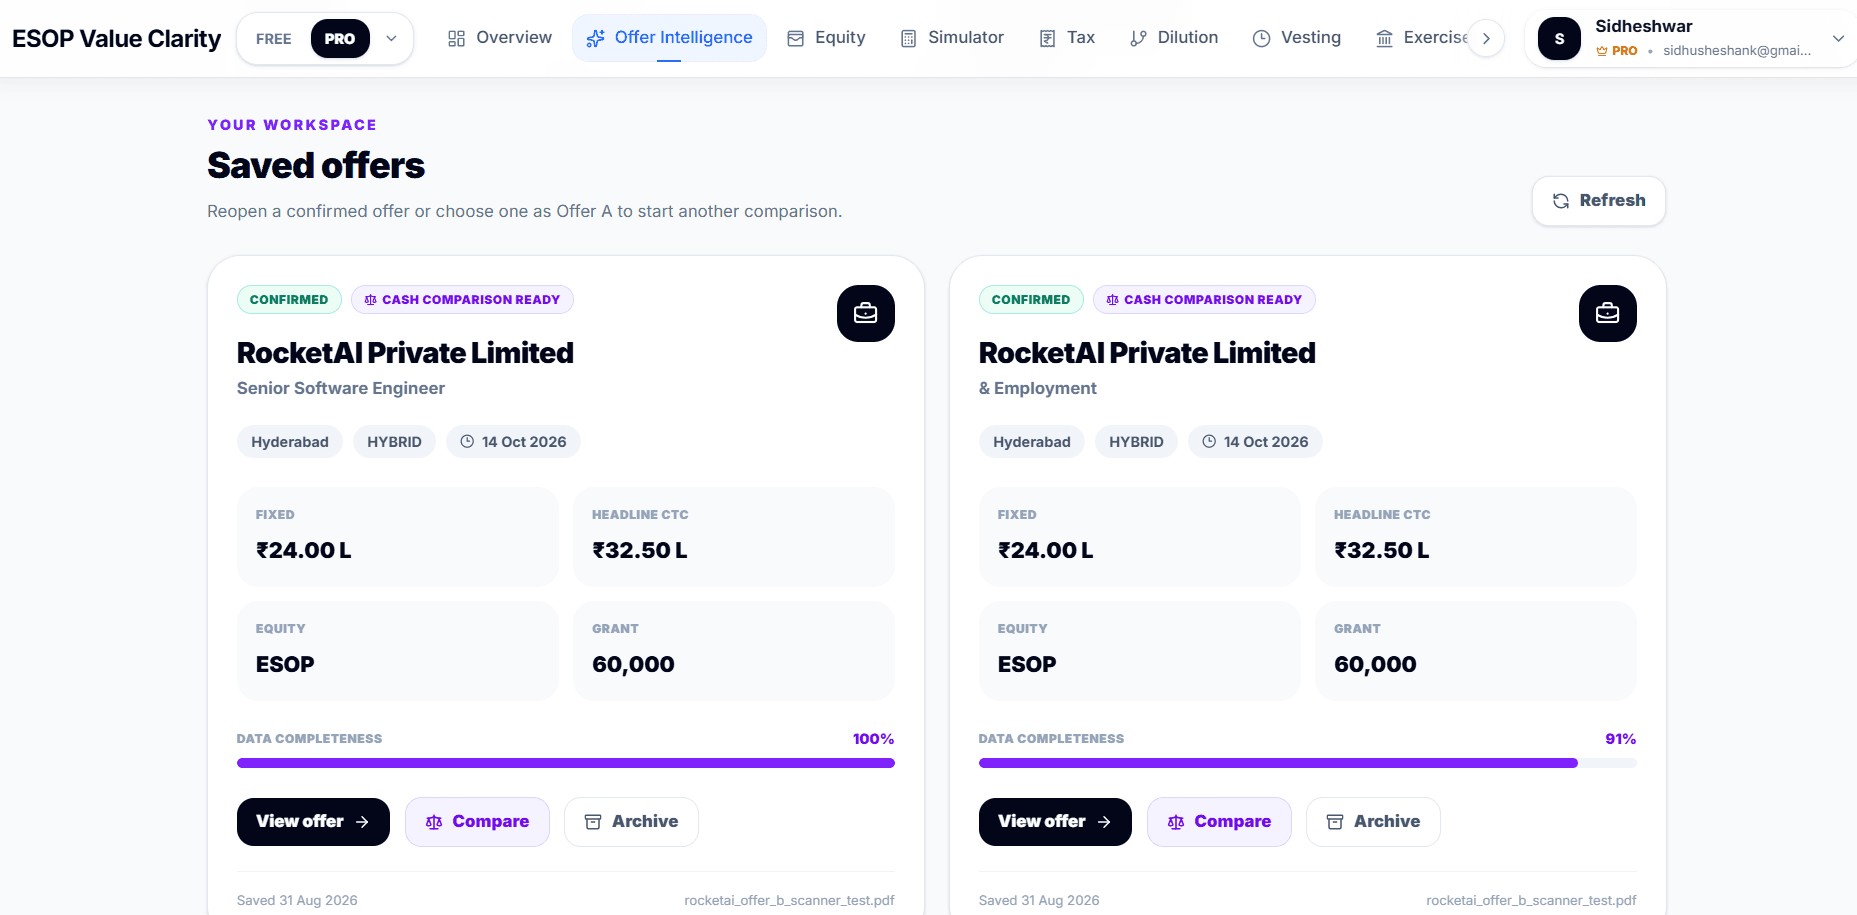Click the '& Employment' subtitle text

coord(1038,388)
